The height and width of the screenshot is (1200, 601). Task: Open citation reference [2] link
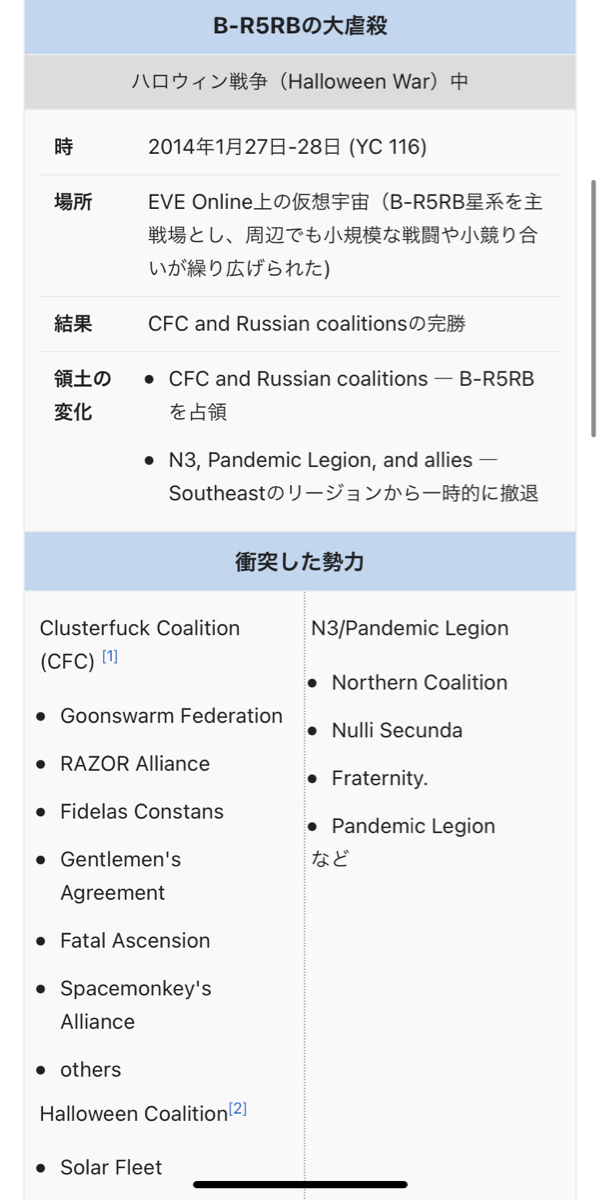click(x=238, y=1109)
